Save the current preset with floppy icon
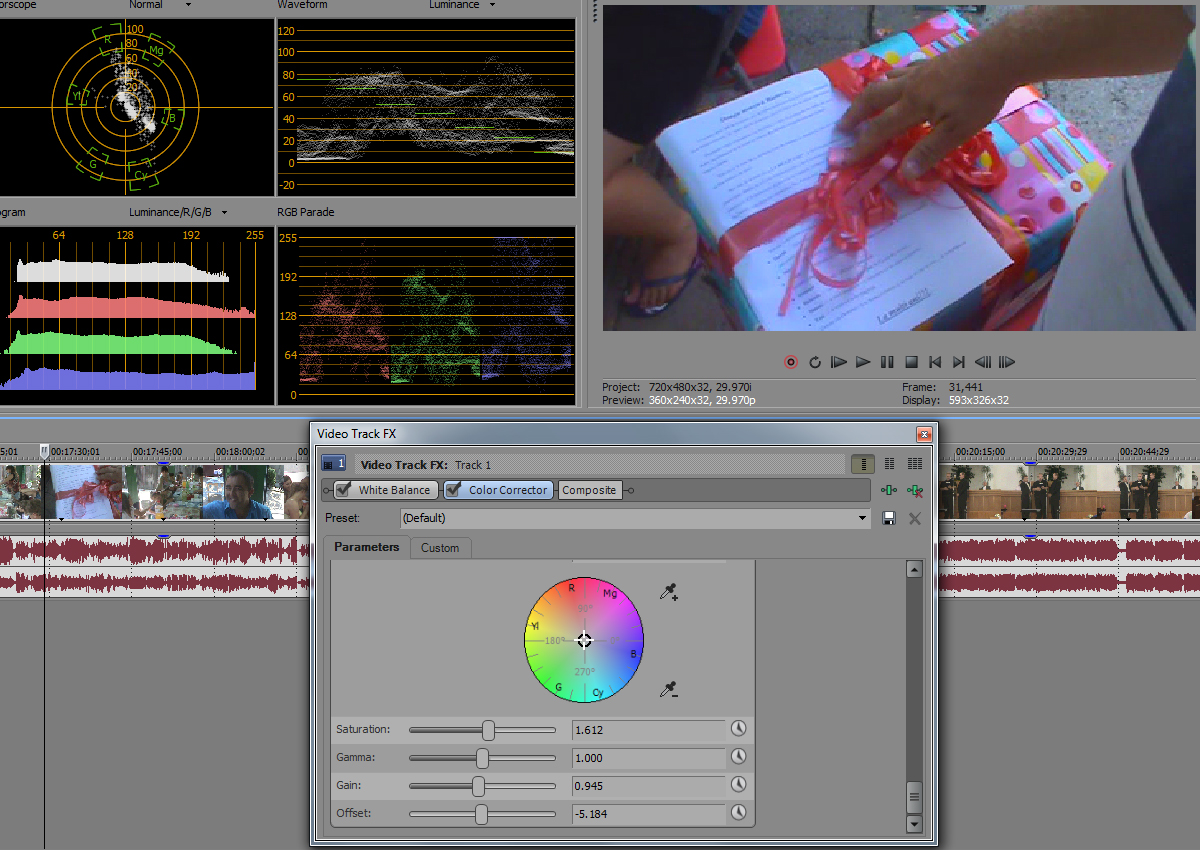 888,518
